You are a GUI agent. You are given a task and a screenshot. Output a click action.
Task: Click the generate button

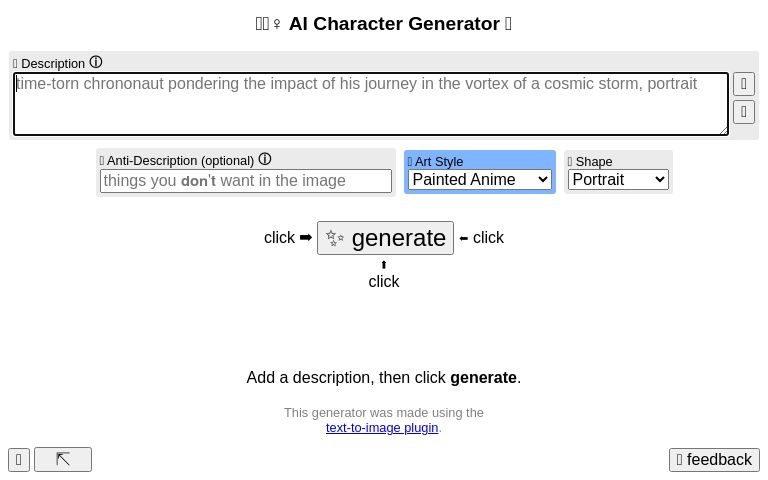point(385,238)
